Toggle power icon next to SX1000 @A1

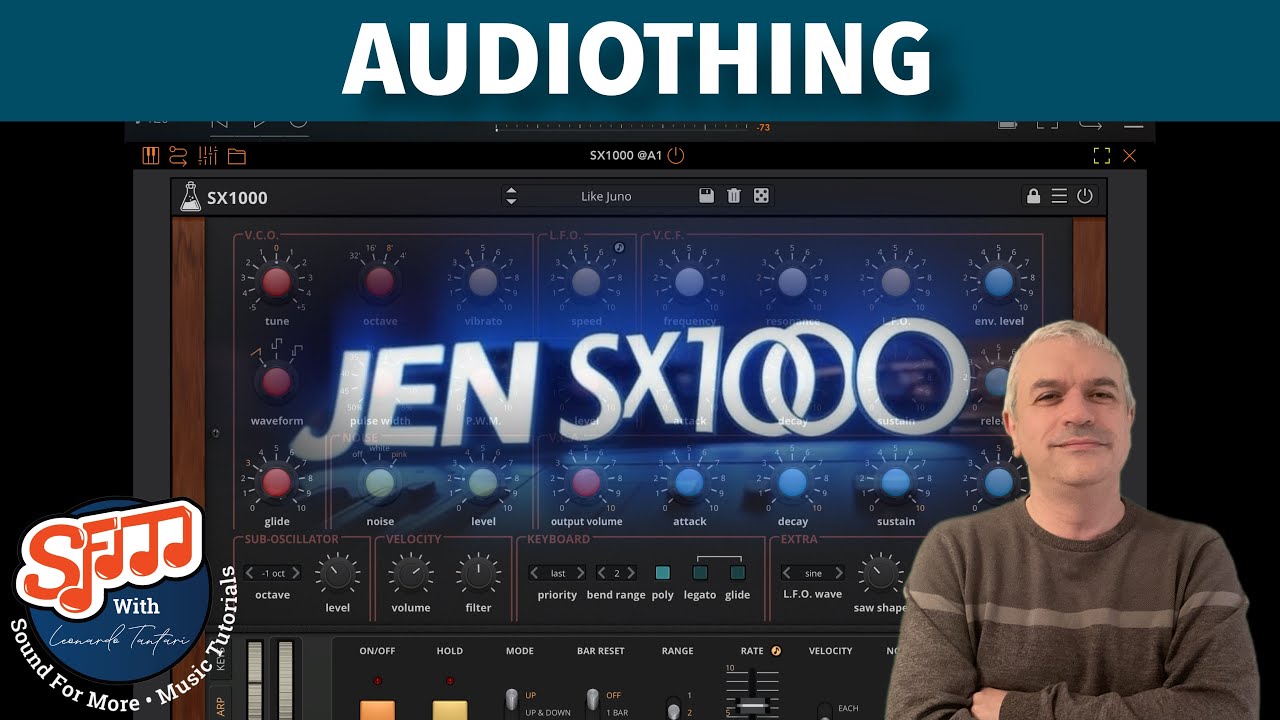(676, 155)
